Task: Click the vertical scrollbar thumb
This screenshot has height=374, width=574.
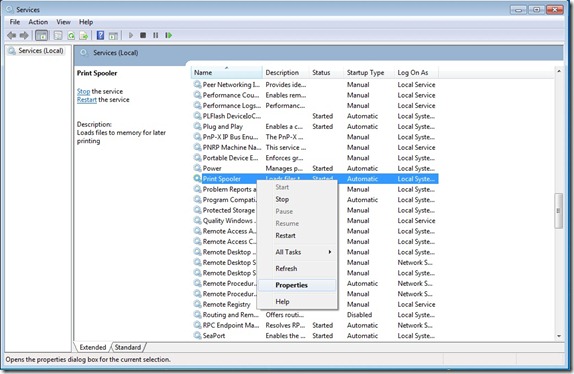Action: click(559, 211)
